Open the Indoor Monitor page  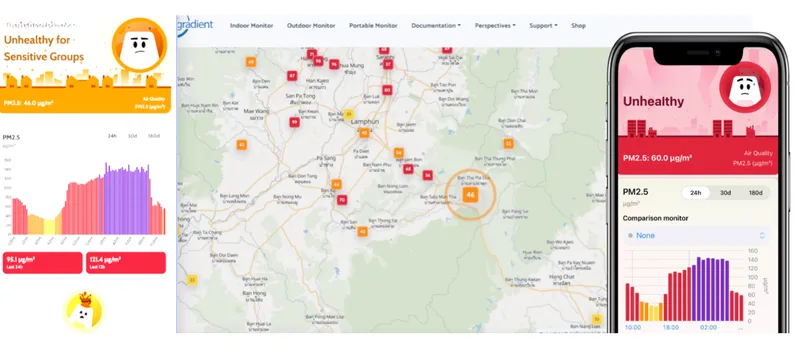click(x=252, y=25)
